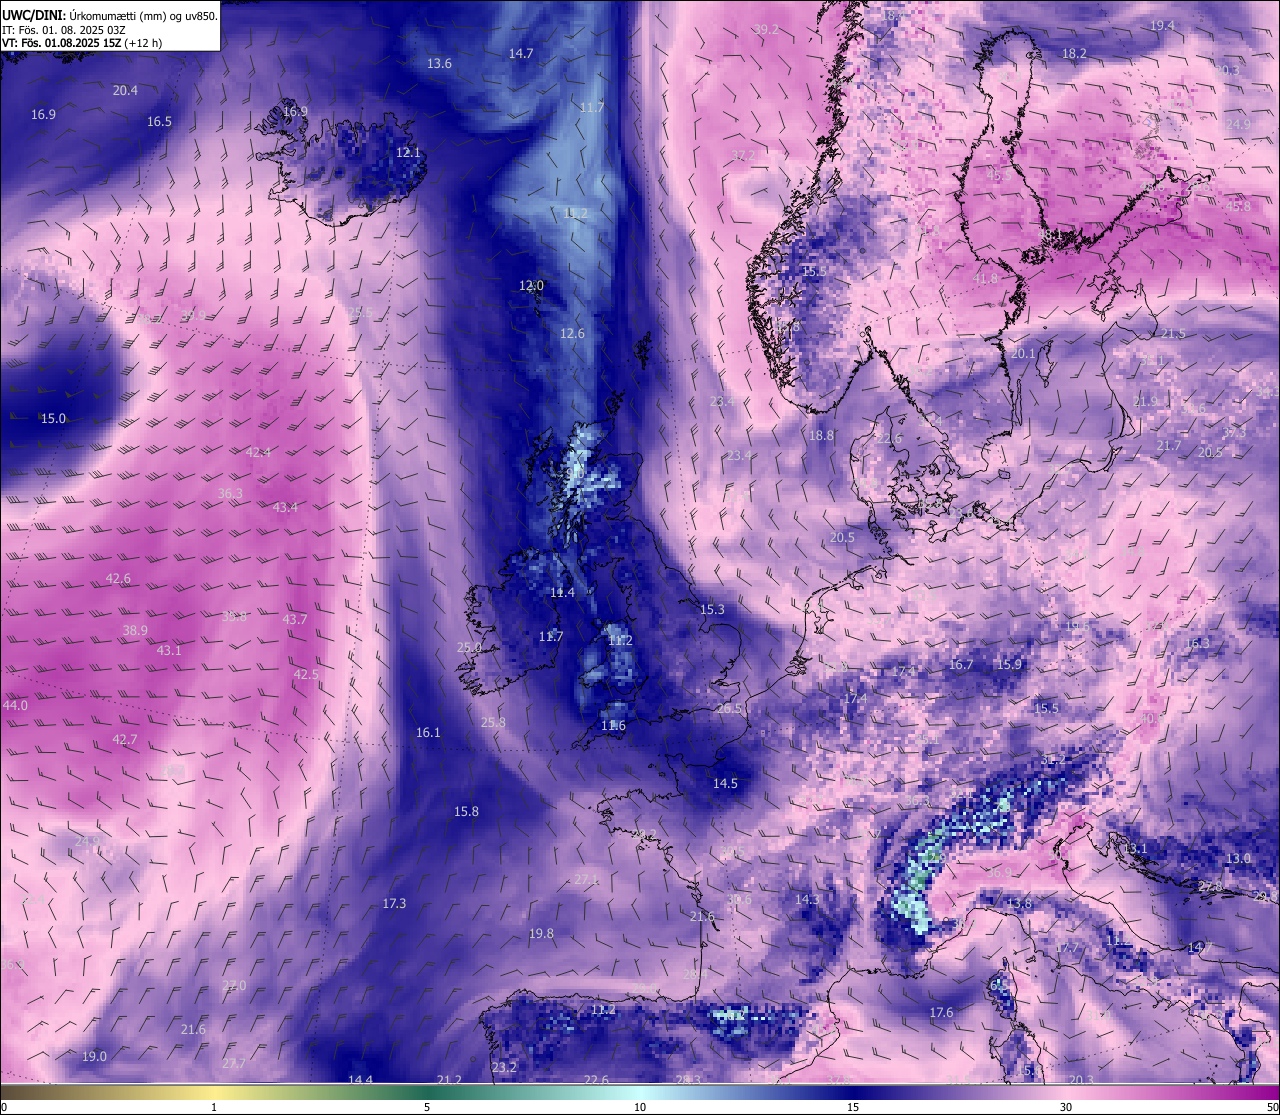Click the colorbar tick label '10'
This screenshot has width=1280, height=1115.
coord(640,1107)
